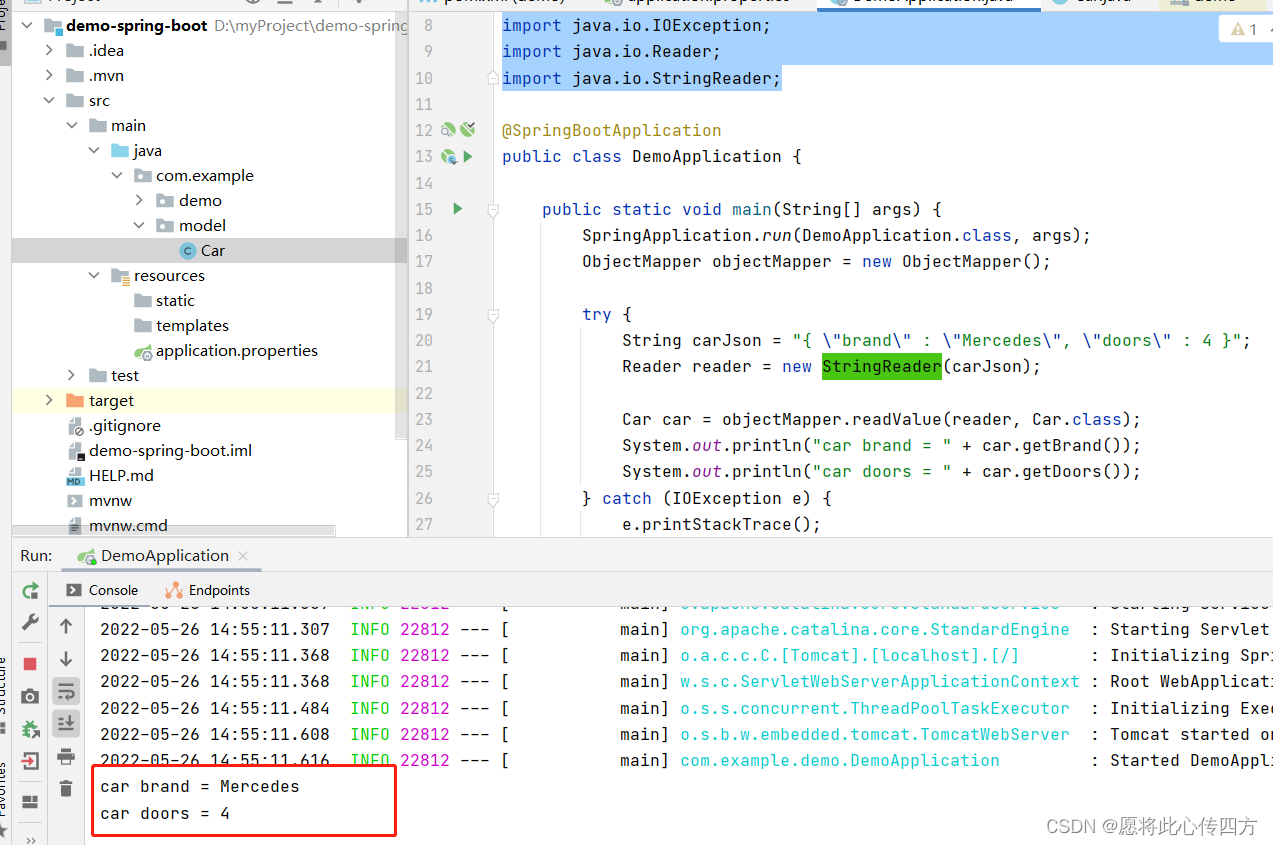The width and height of the screenshot is (1273, 845).
Task: Click the @SpringBootApplication annotation
Action: point(612,130)
